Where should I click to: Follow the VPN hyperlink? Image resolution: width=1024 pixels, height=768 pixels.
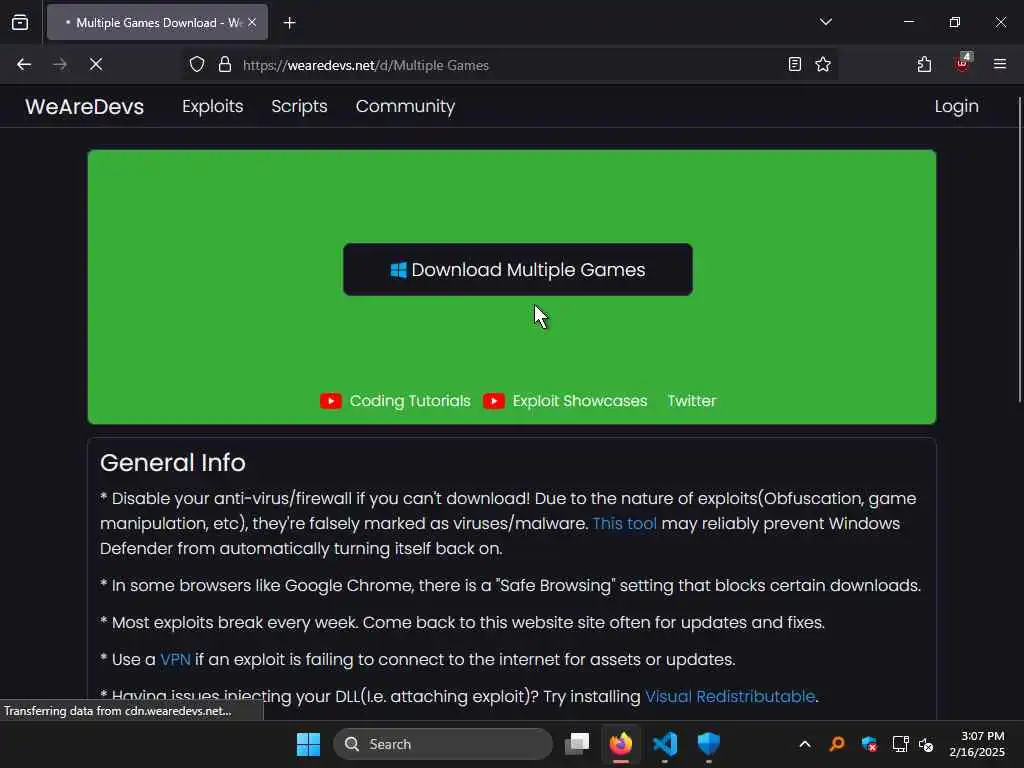tap(175, 660)
